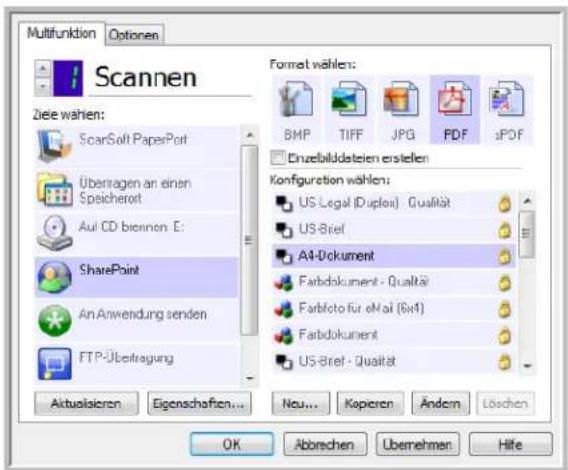Click lock icon on US-Brief - Qualität row

pyautogui.click(x=504, y=362)
